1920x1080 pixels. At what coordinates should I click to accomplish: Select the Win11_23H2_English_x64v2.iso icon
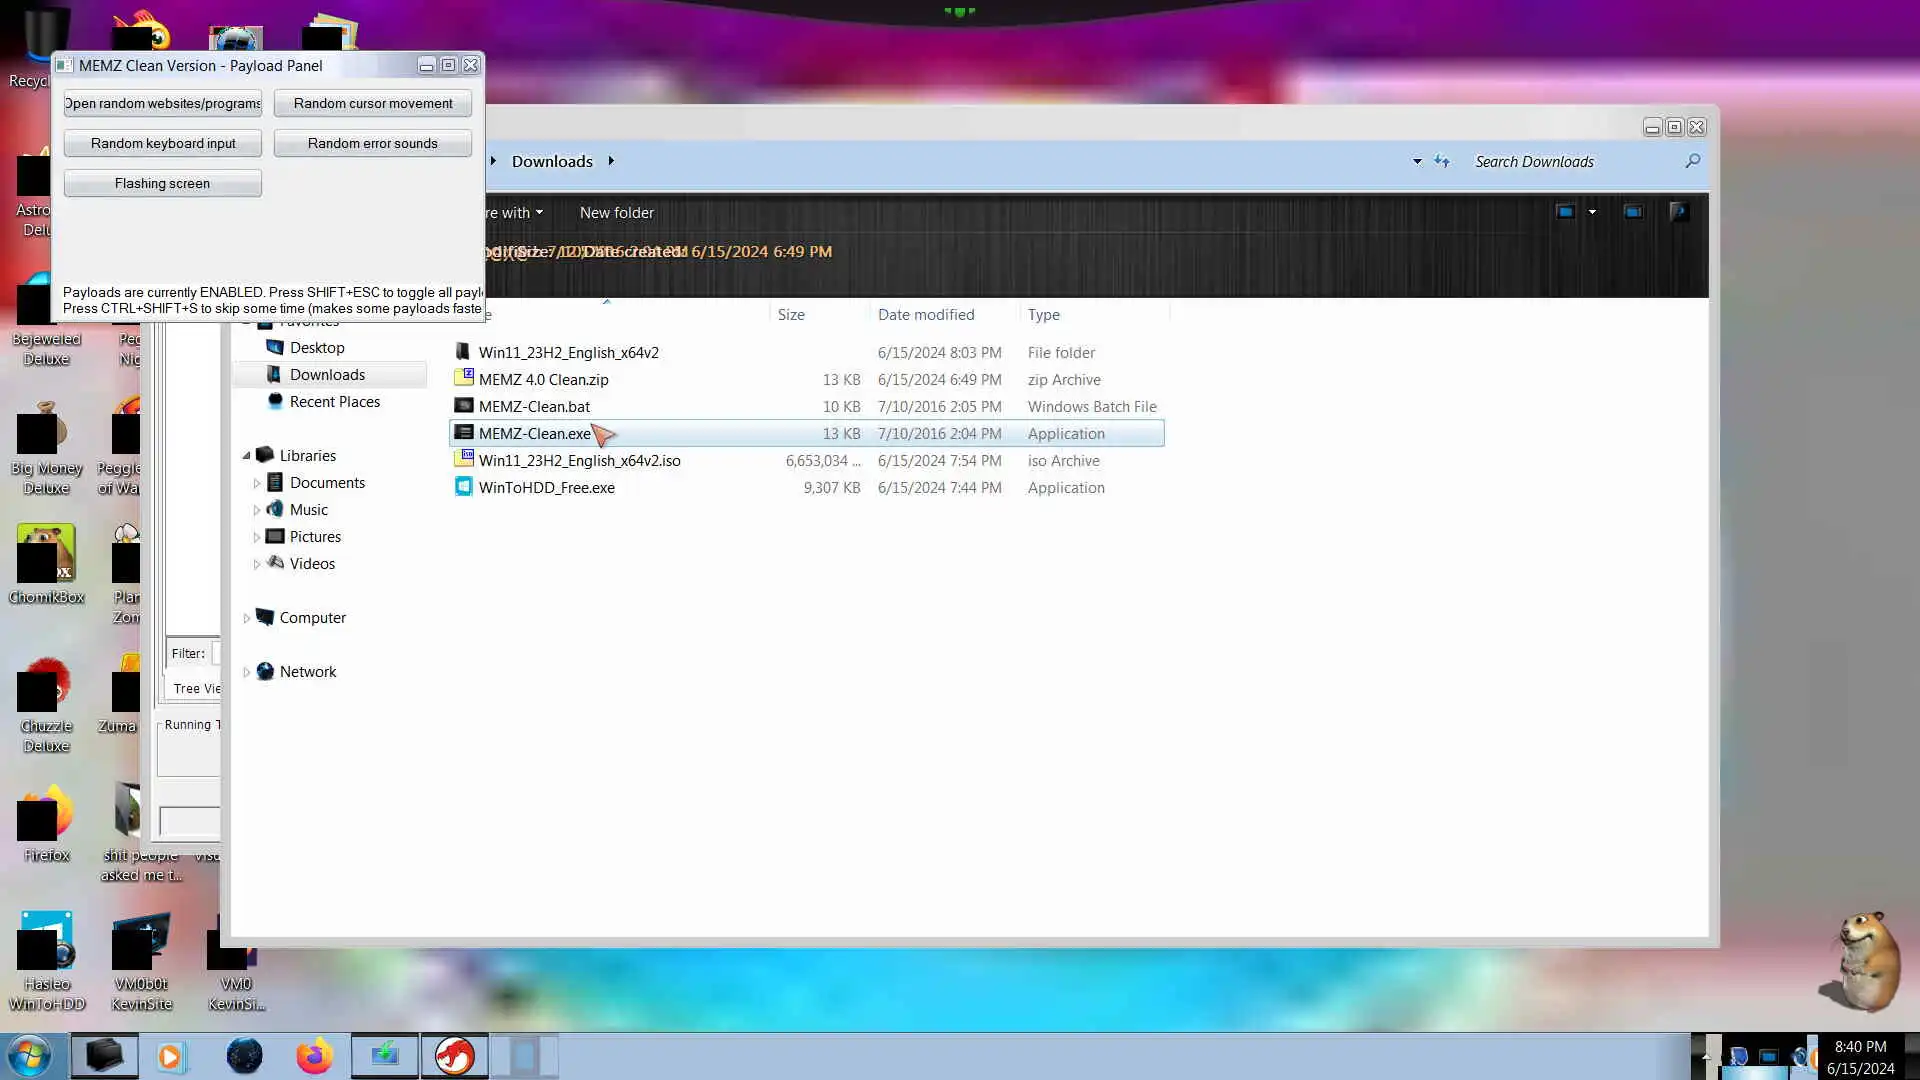tap(463, 460)
